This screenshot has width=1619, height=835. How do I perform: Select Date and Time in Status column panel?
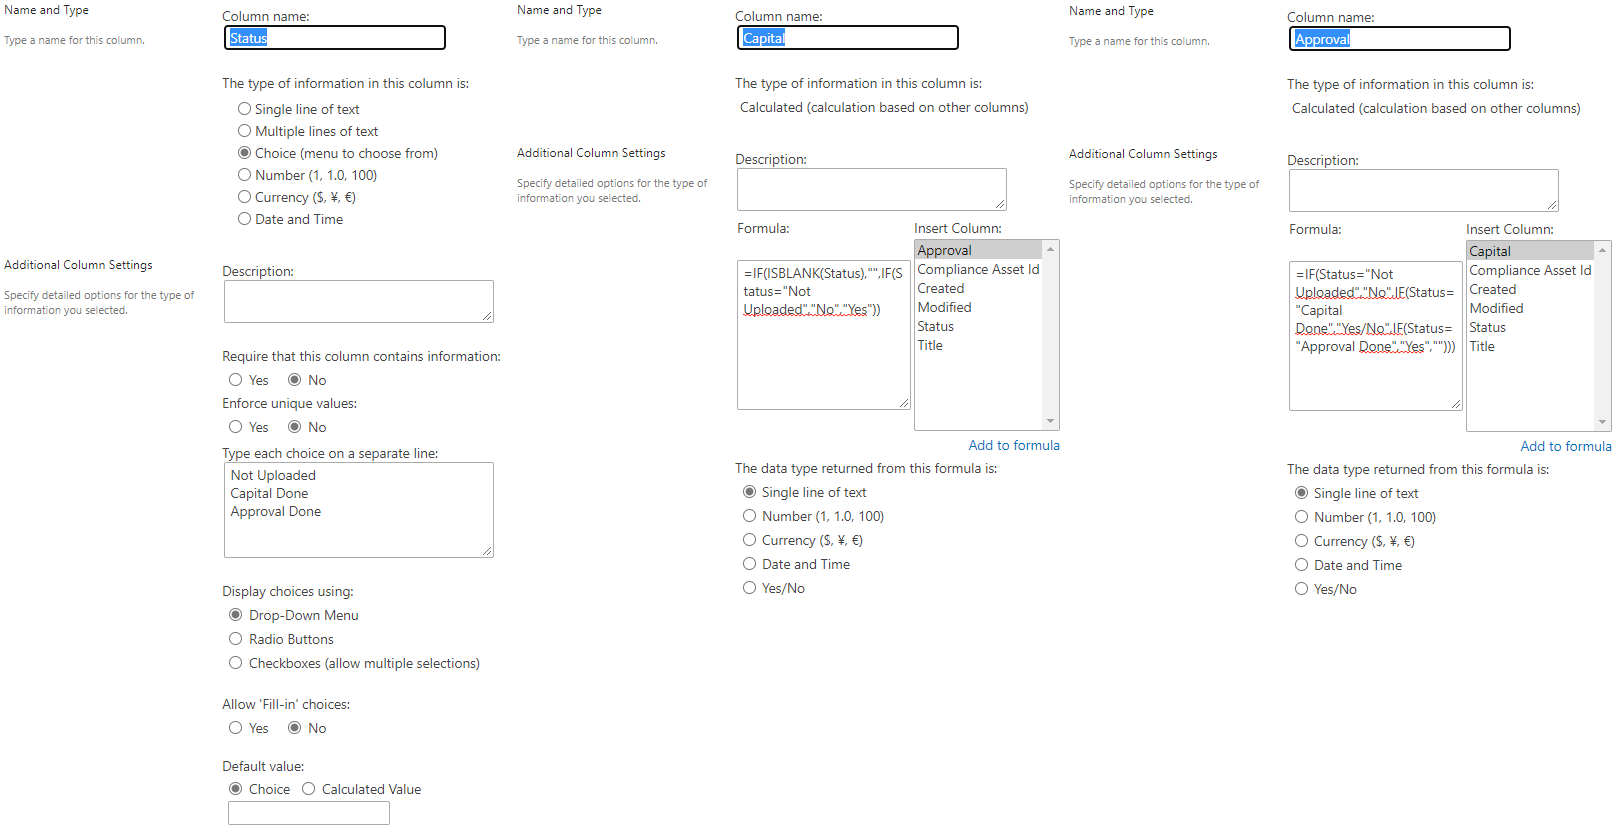[244, 219]
